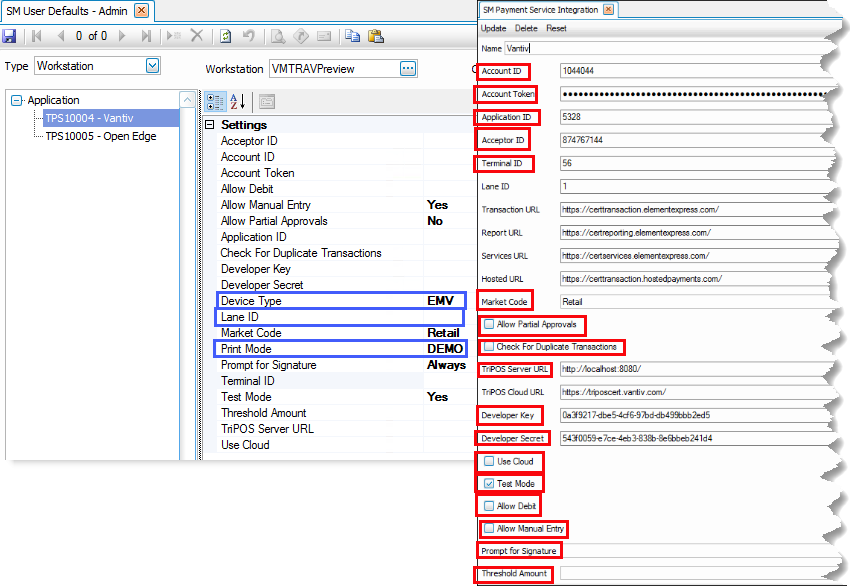Click the Save icon in toolbar
The image size is (850, 586).
point(10,36)
